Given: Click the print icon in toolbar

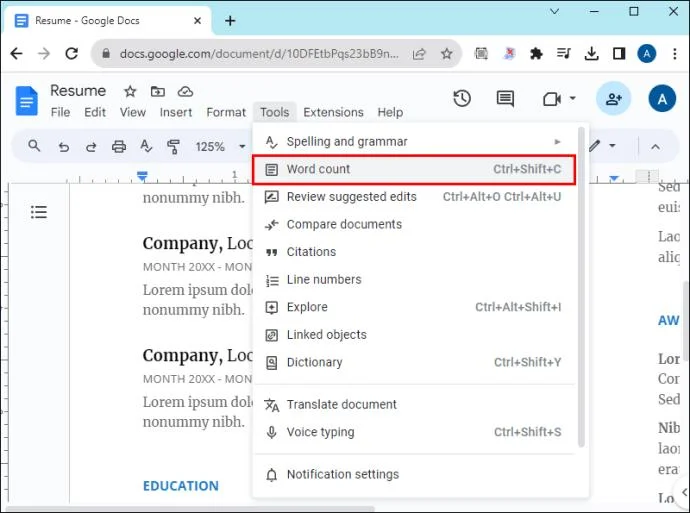Looking at the screenshot, I should (119, 147).
